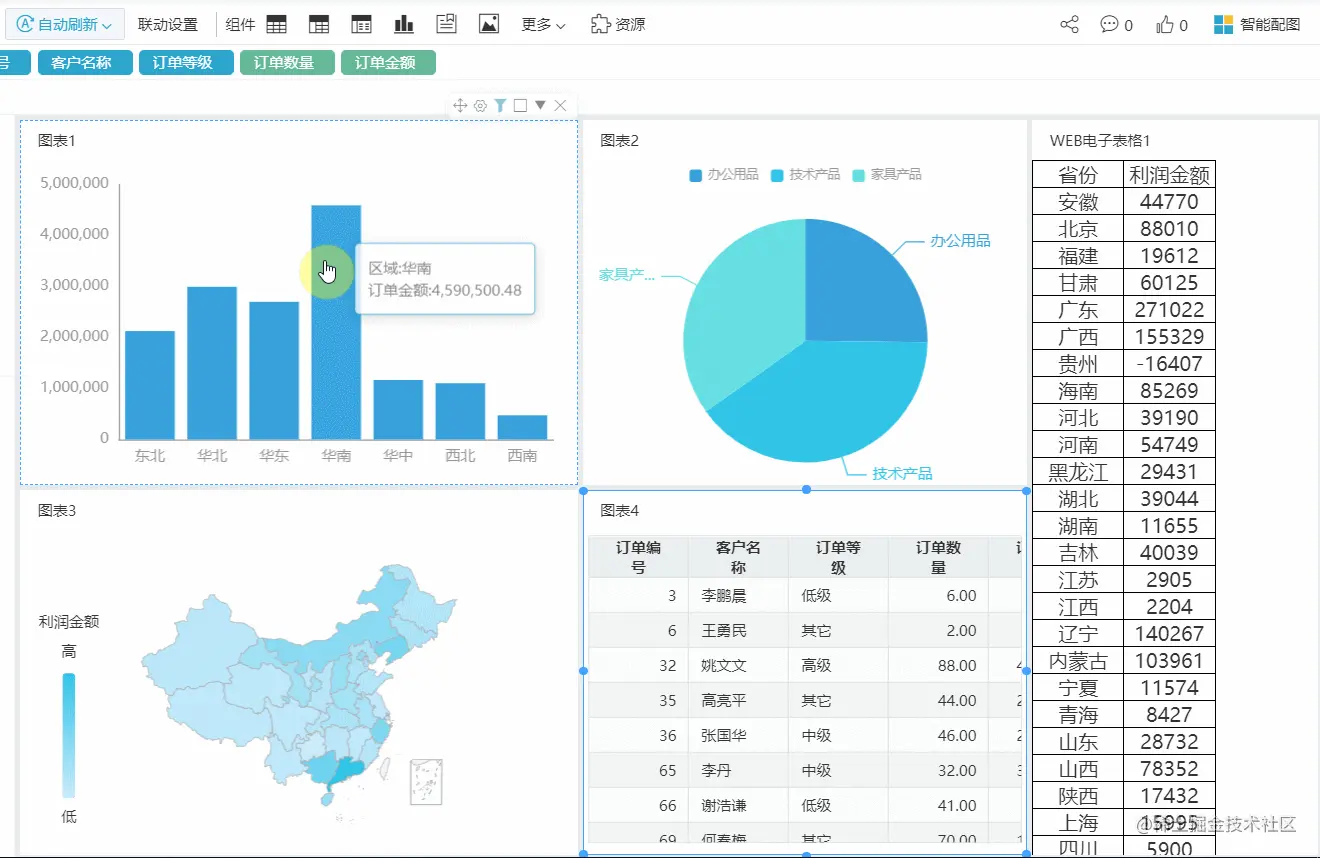Click the 西南 bar in 图表1
This screenshot has height=858, width=1320.
click(522, 427)
